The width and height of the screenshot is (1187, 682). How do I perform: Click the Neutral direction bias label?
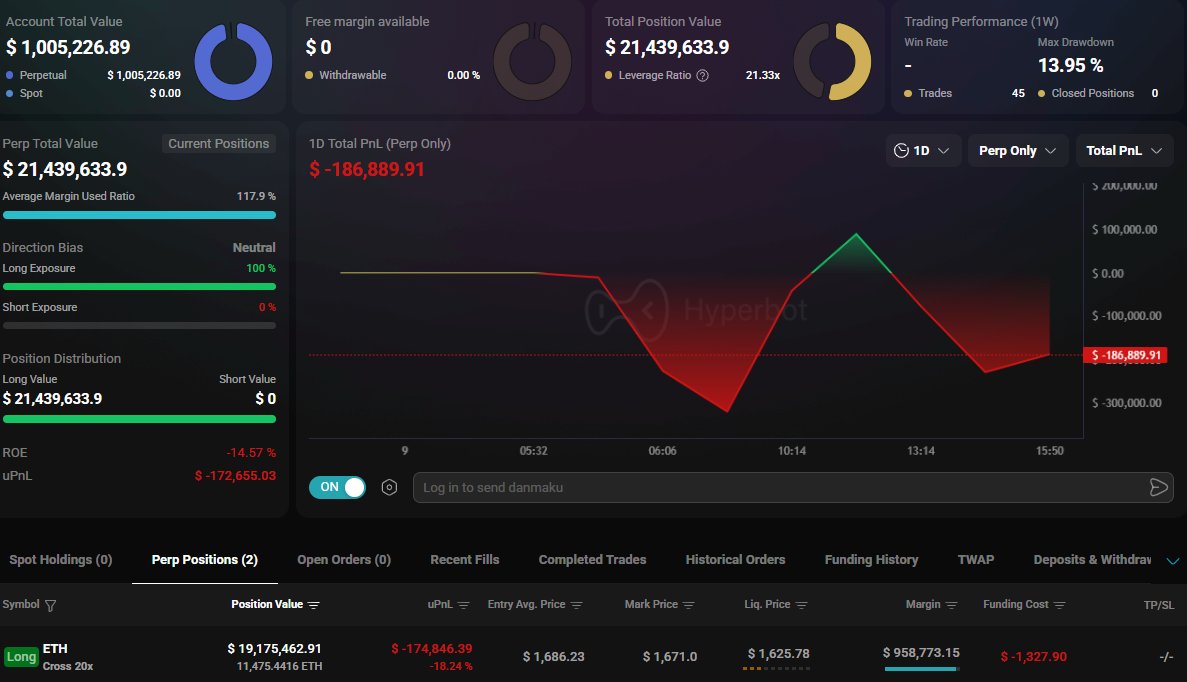[254, 248]
